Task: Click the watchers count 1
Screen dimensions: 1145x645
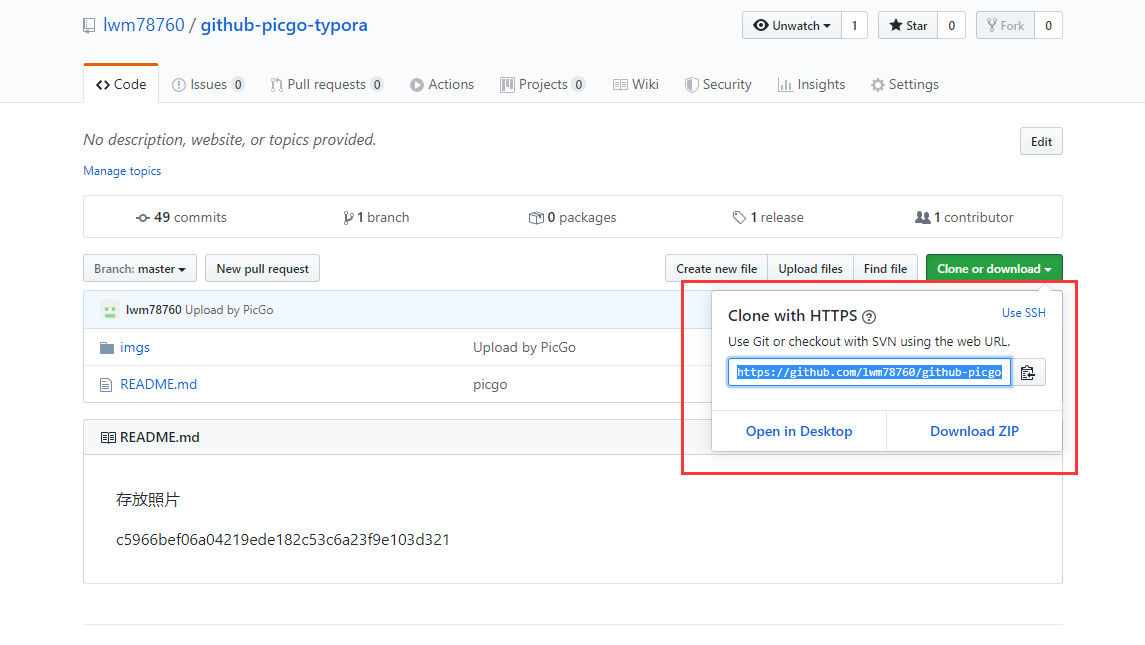Action: 854,26
